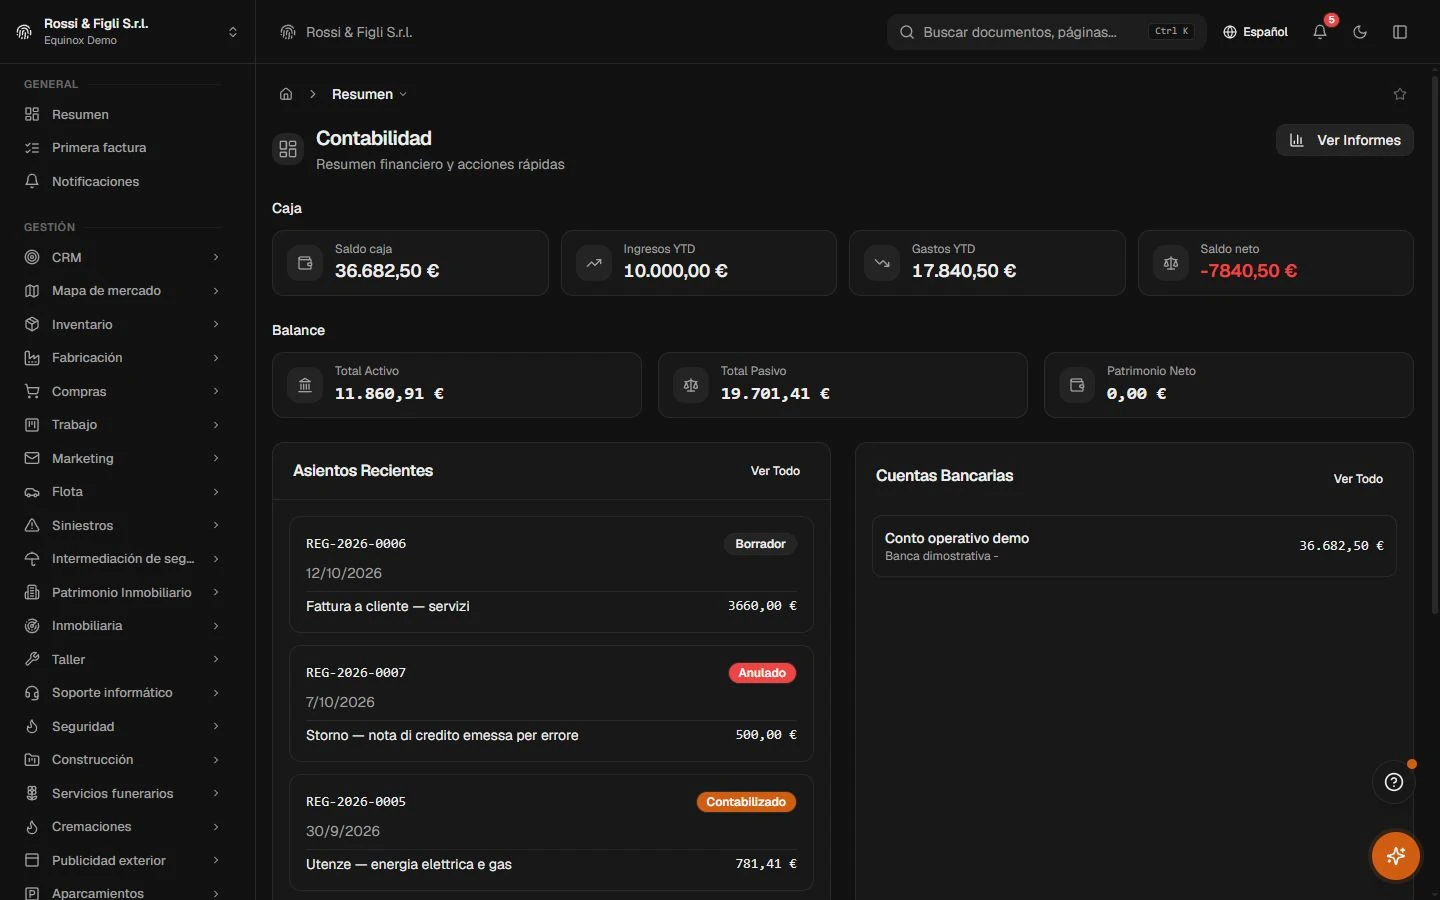Open the Conto operativo demo bank account
Image resolution: width=1440 pixels, height=900 pixels.
pyautogui.click(x=1134, y=546)
